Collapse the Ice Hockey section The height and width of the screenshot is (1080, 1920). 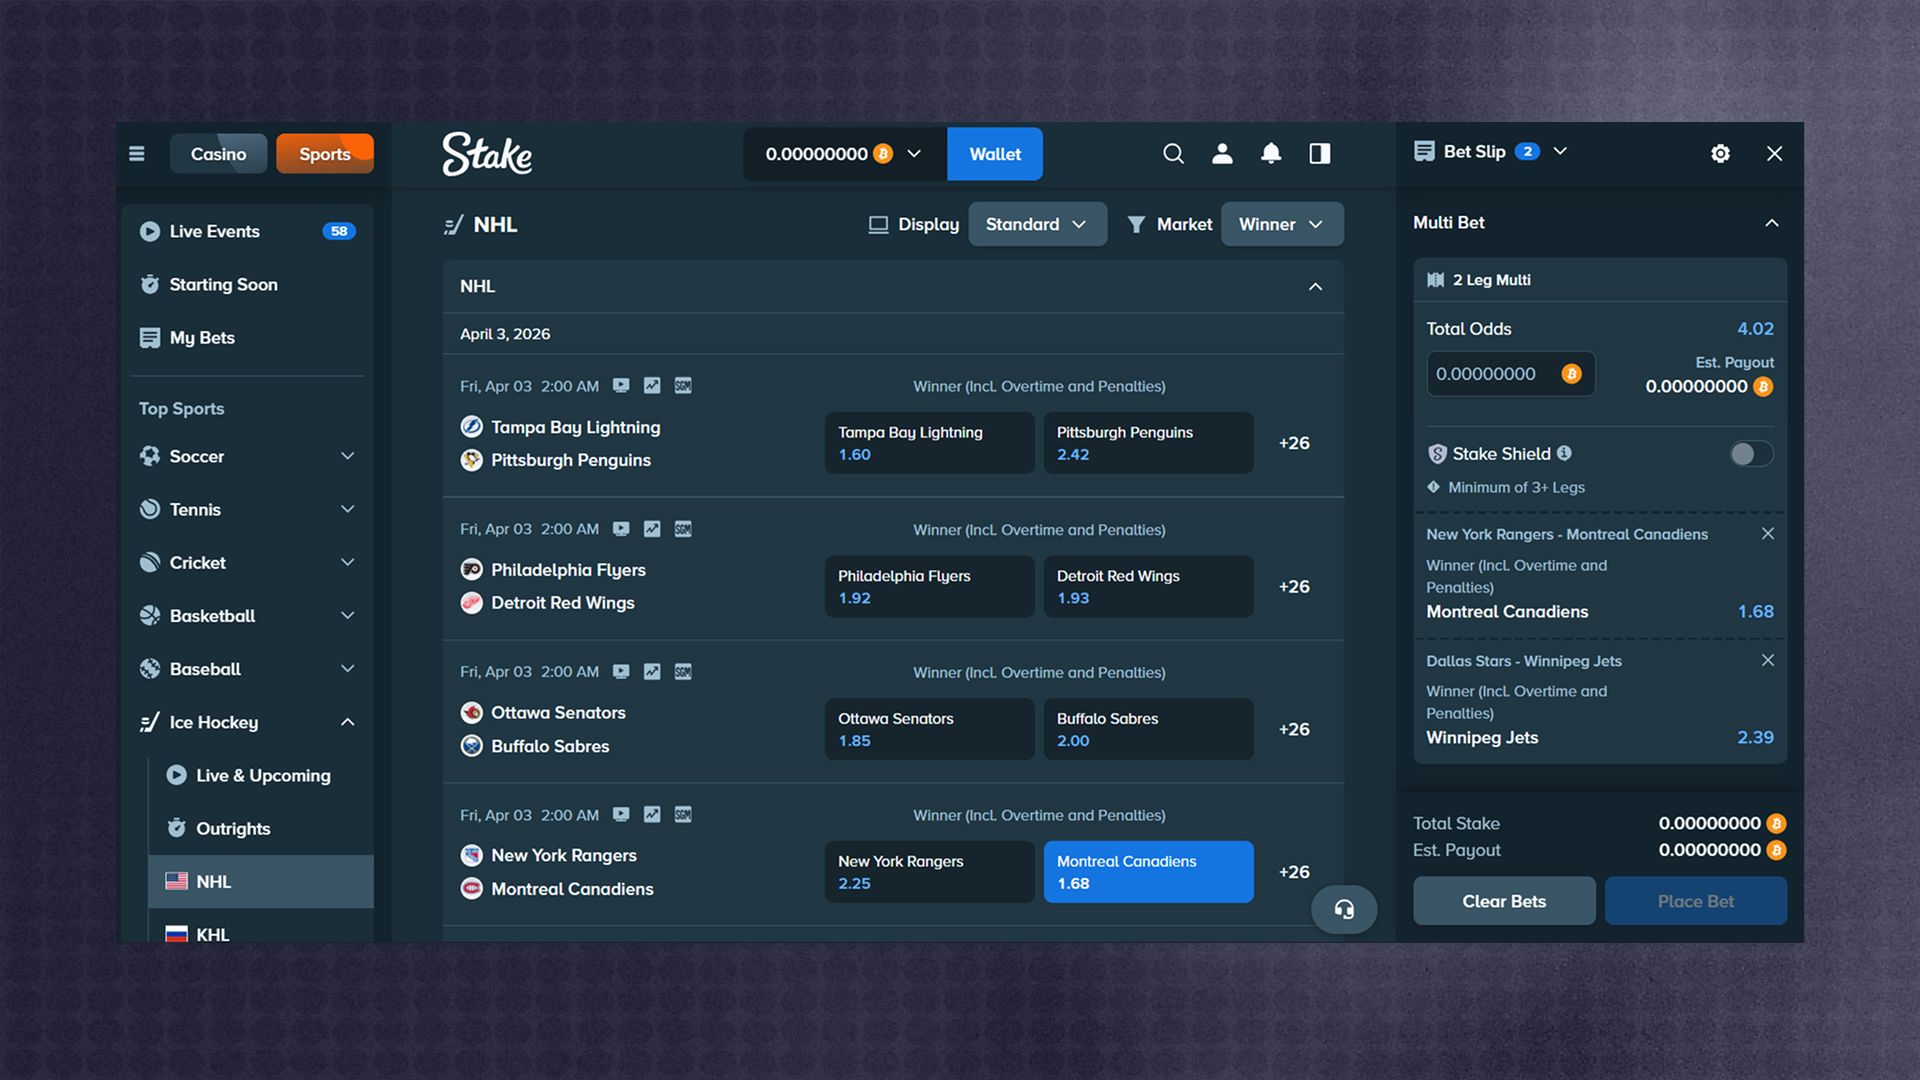(x=347, y=722)
